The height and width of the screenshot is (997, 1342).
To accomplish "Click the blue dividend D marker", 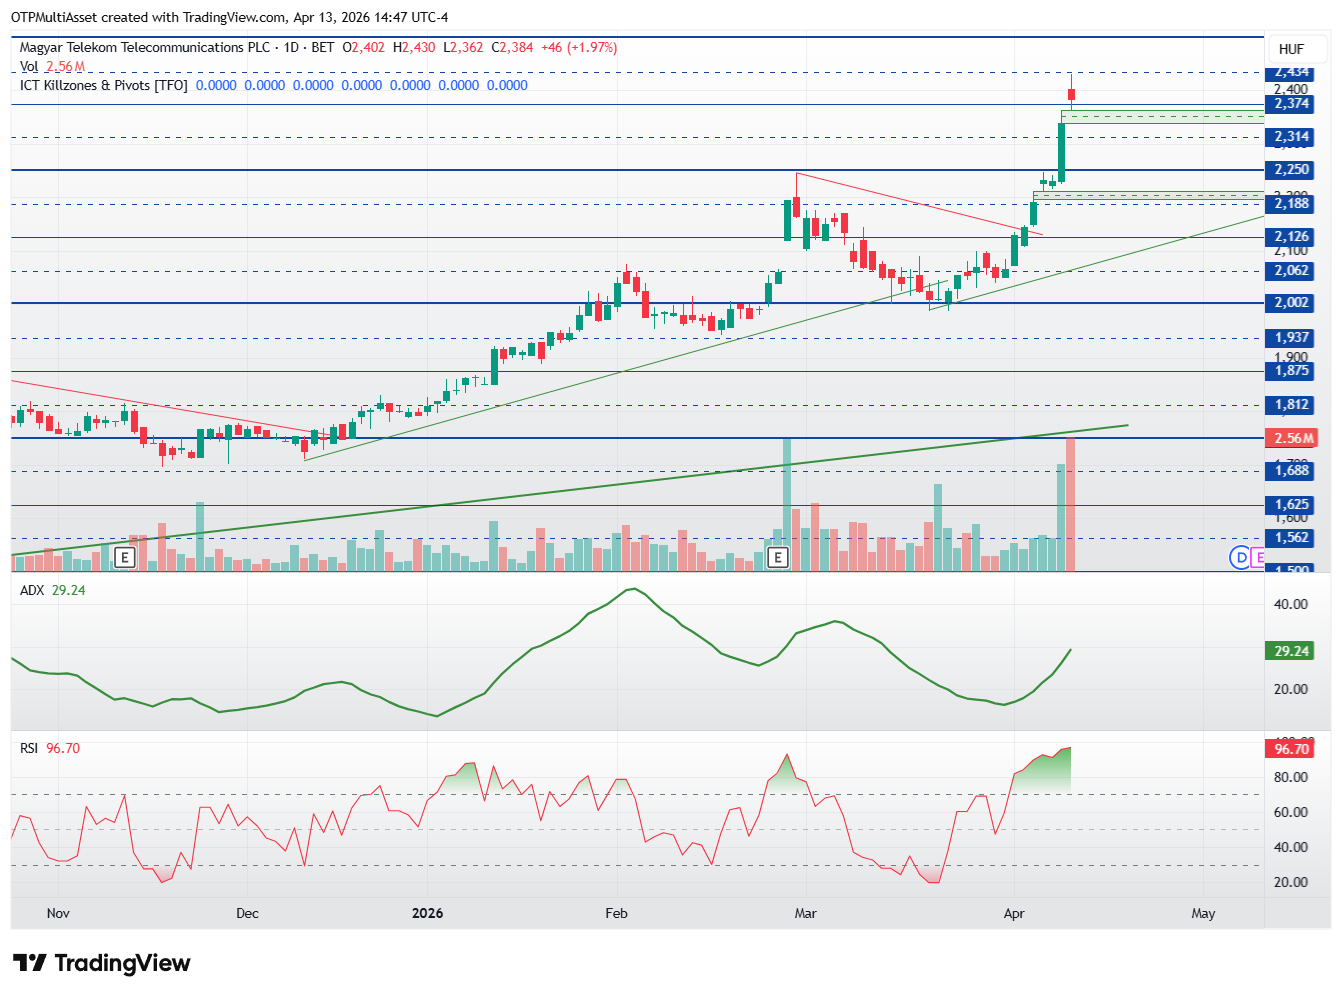I will coord(1240,557).
